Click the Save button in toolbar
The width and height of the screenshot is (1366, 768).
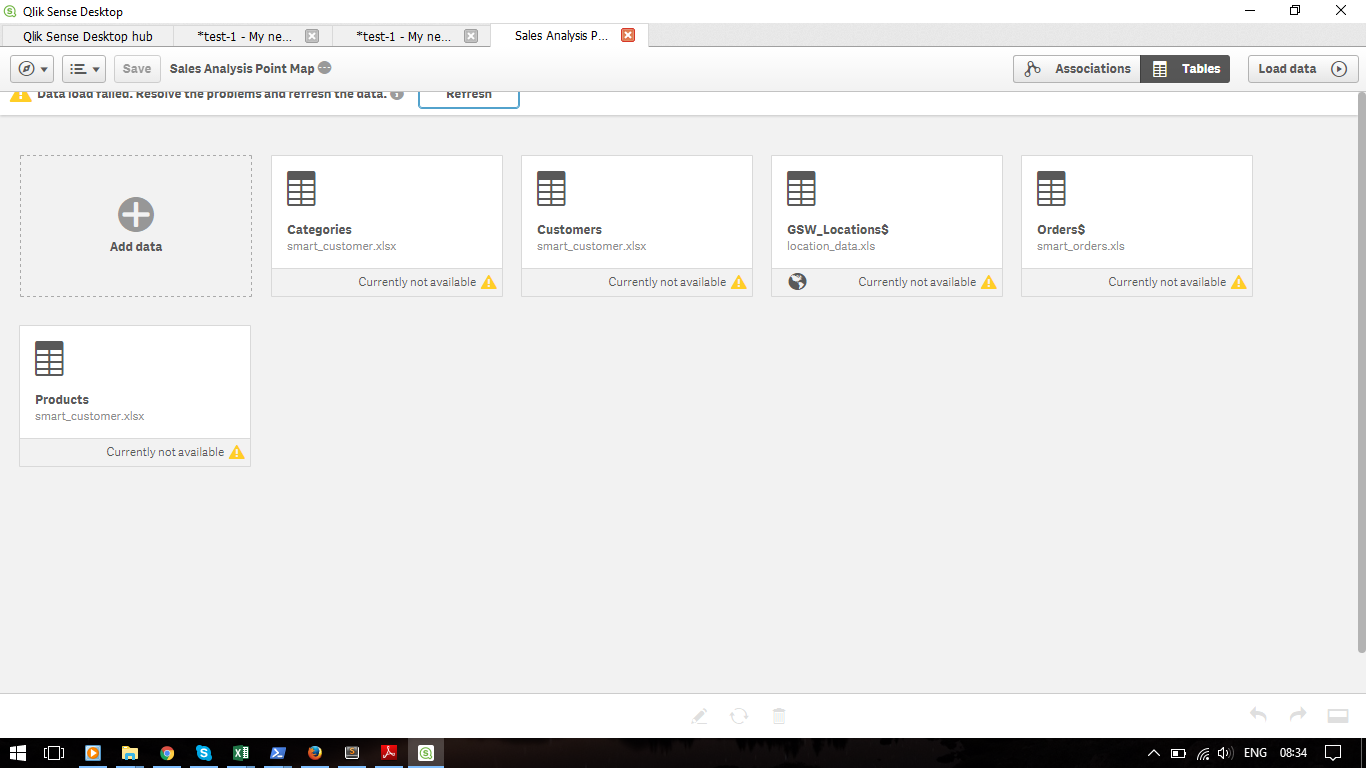tap(137, 69)
